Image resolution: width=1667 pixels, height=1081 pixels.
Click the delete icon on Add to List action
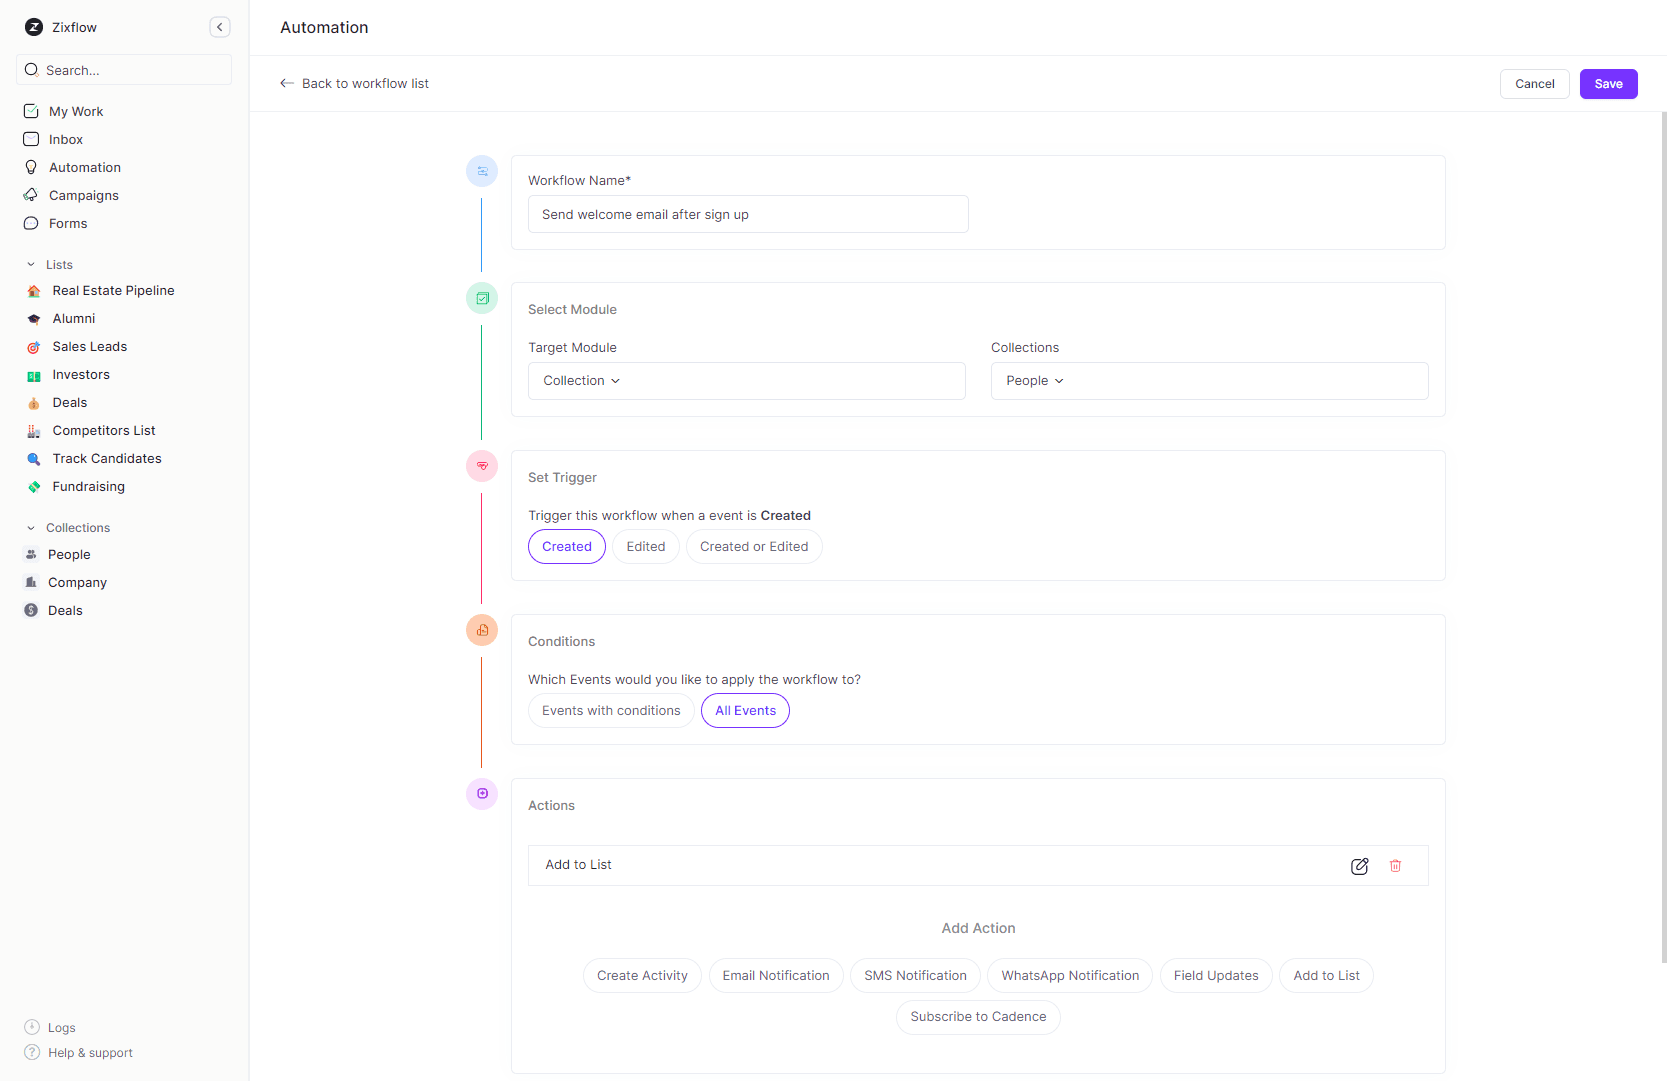coord(1395,865)
